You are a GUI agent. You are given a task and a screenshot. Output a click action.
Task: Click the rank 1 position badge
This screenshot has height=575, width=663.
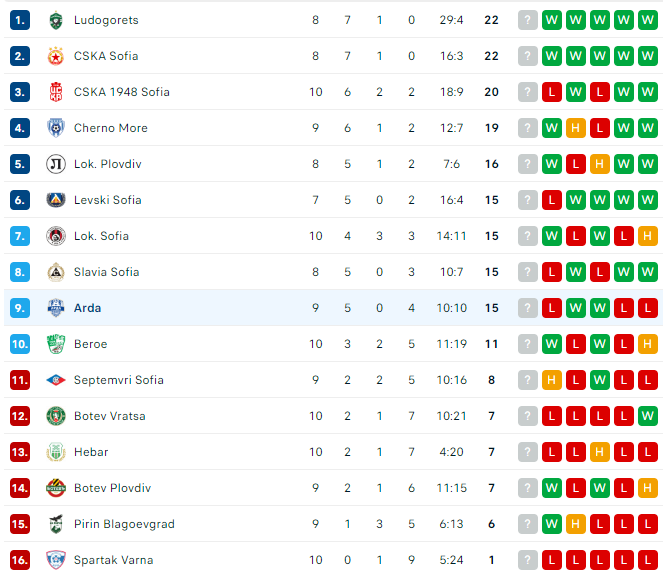tap(20, 20)
